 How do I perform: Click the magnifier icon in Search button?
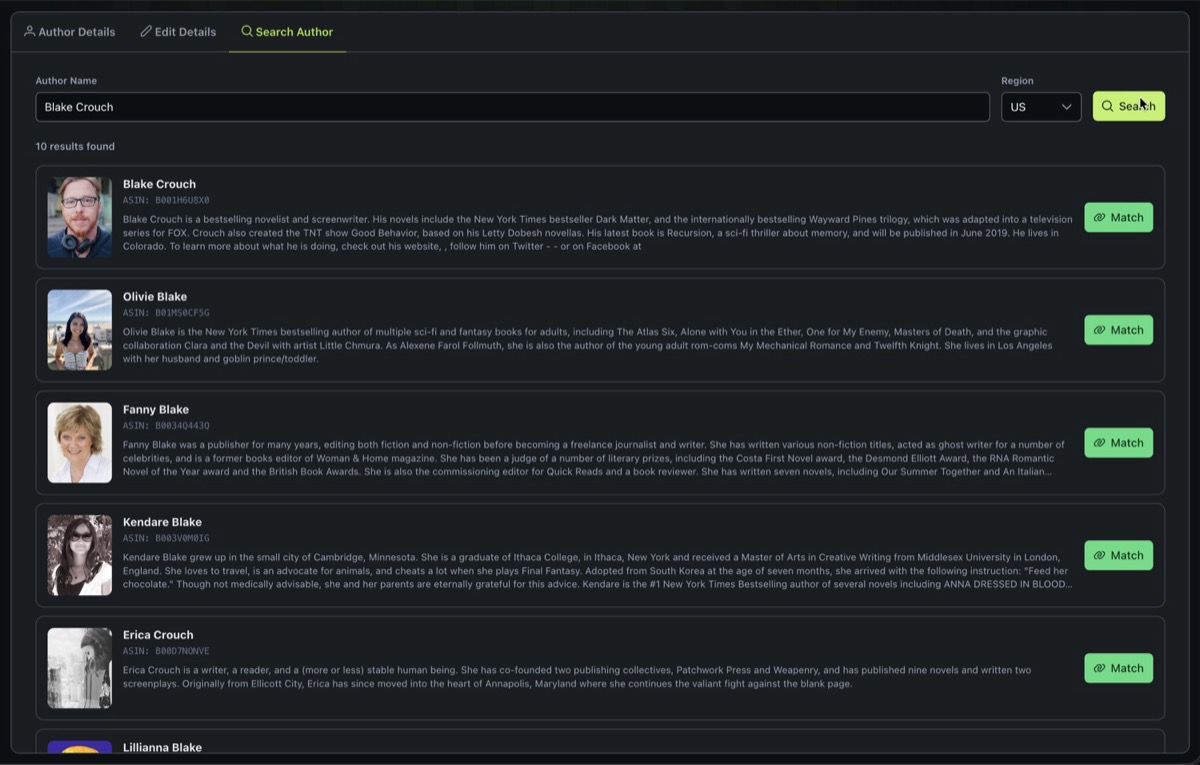click(1107, 106)
